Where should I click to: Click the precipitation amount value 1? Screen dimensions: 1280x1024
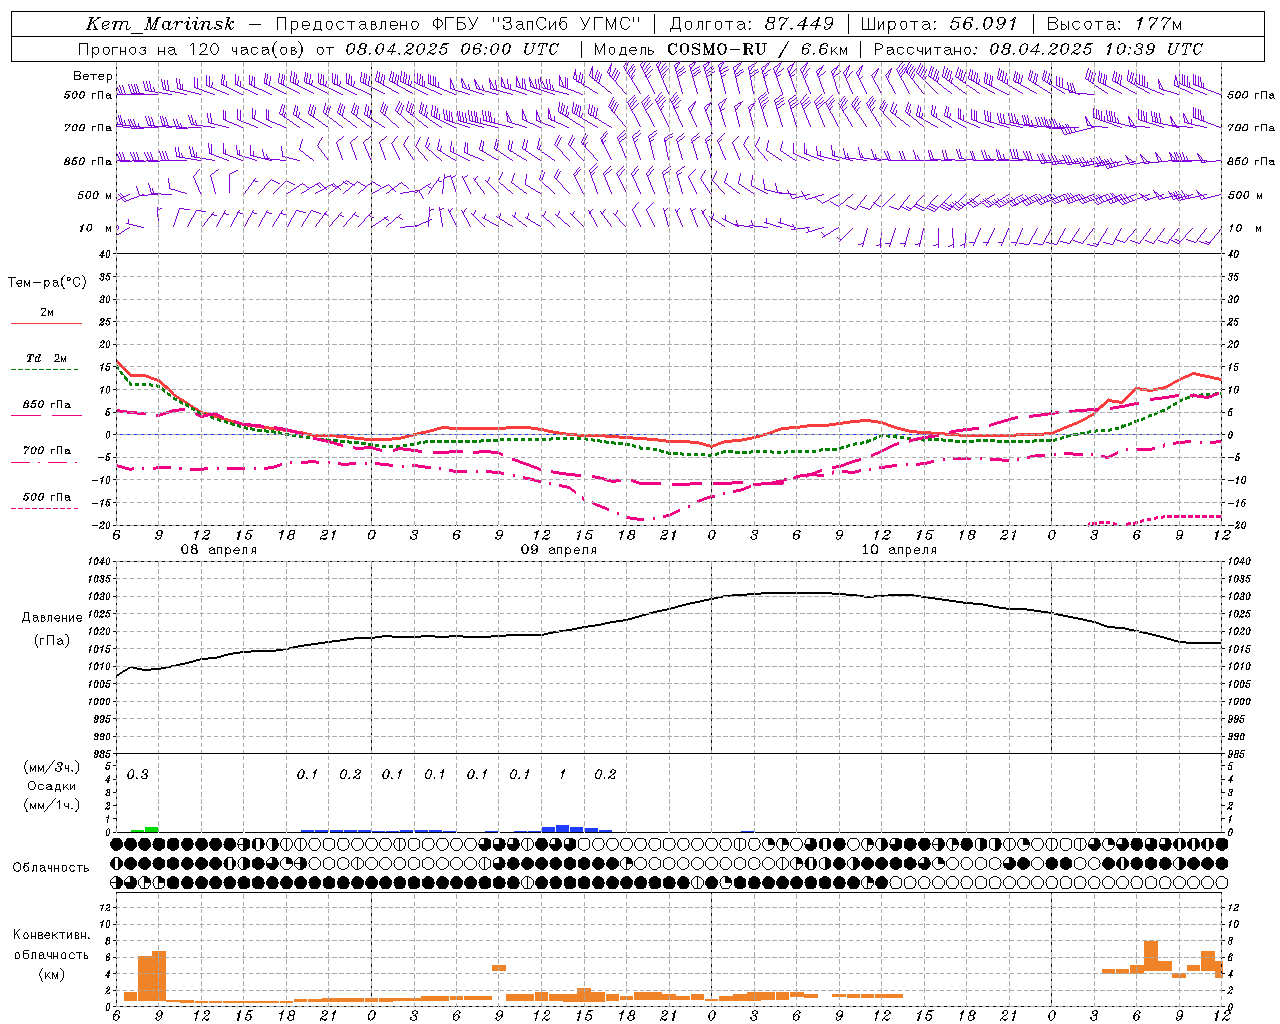pos(562,775)
